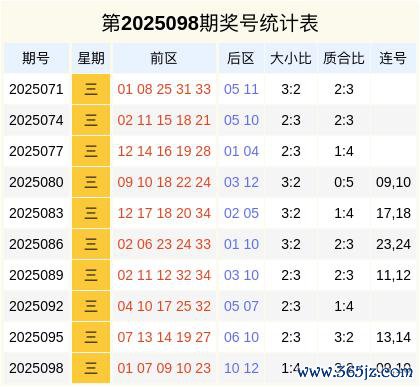Click 质合比 value 0:5 in row 2025080
Viewport: 420px width, 387px height.
tap(344, 182)
